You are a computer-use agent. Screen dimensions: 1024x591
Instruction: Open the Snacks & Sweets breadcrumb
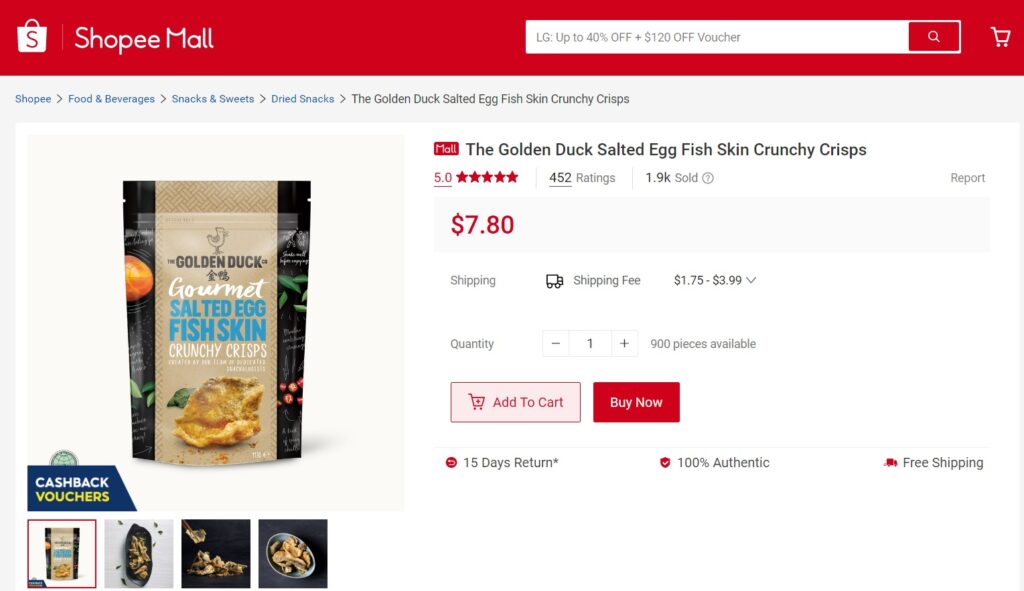point(213,99)
